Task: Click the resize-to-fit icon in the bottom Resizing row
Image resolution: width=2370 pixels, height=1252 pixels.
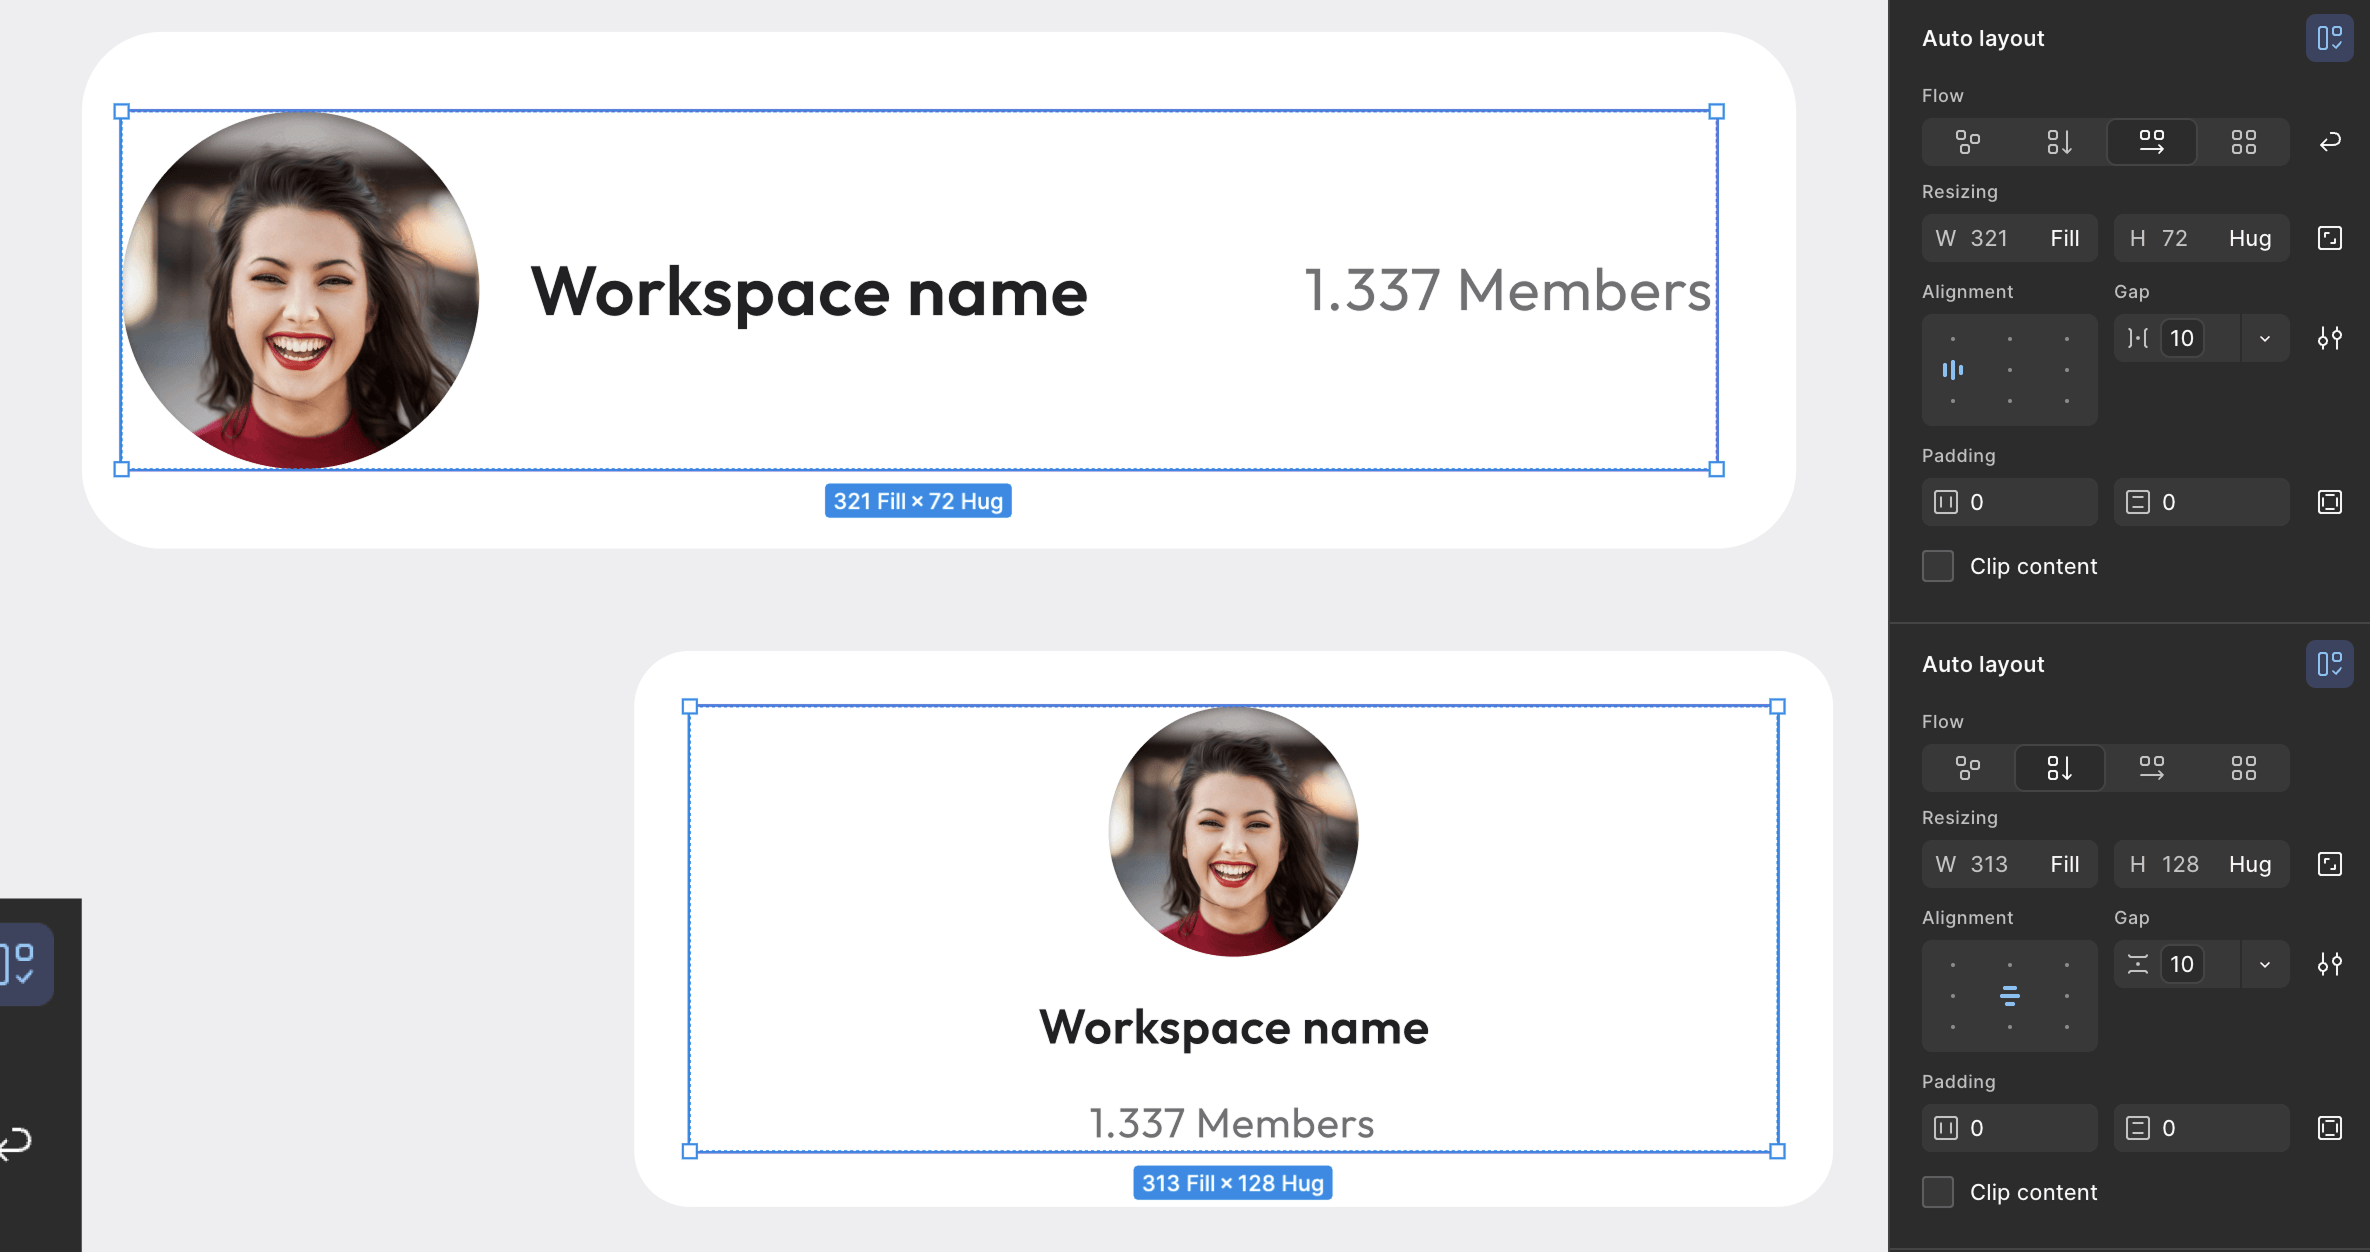Action: tap(2329, 864)
